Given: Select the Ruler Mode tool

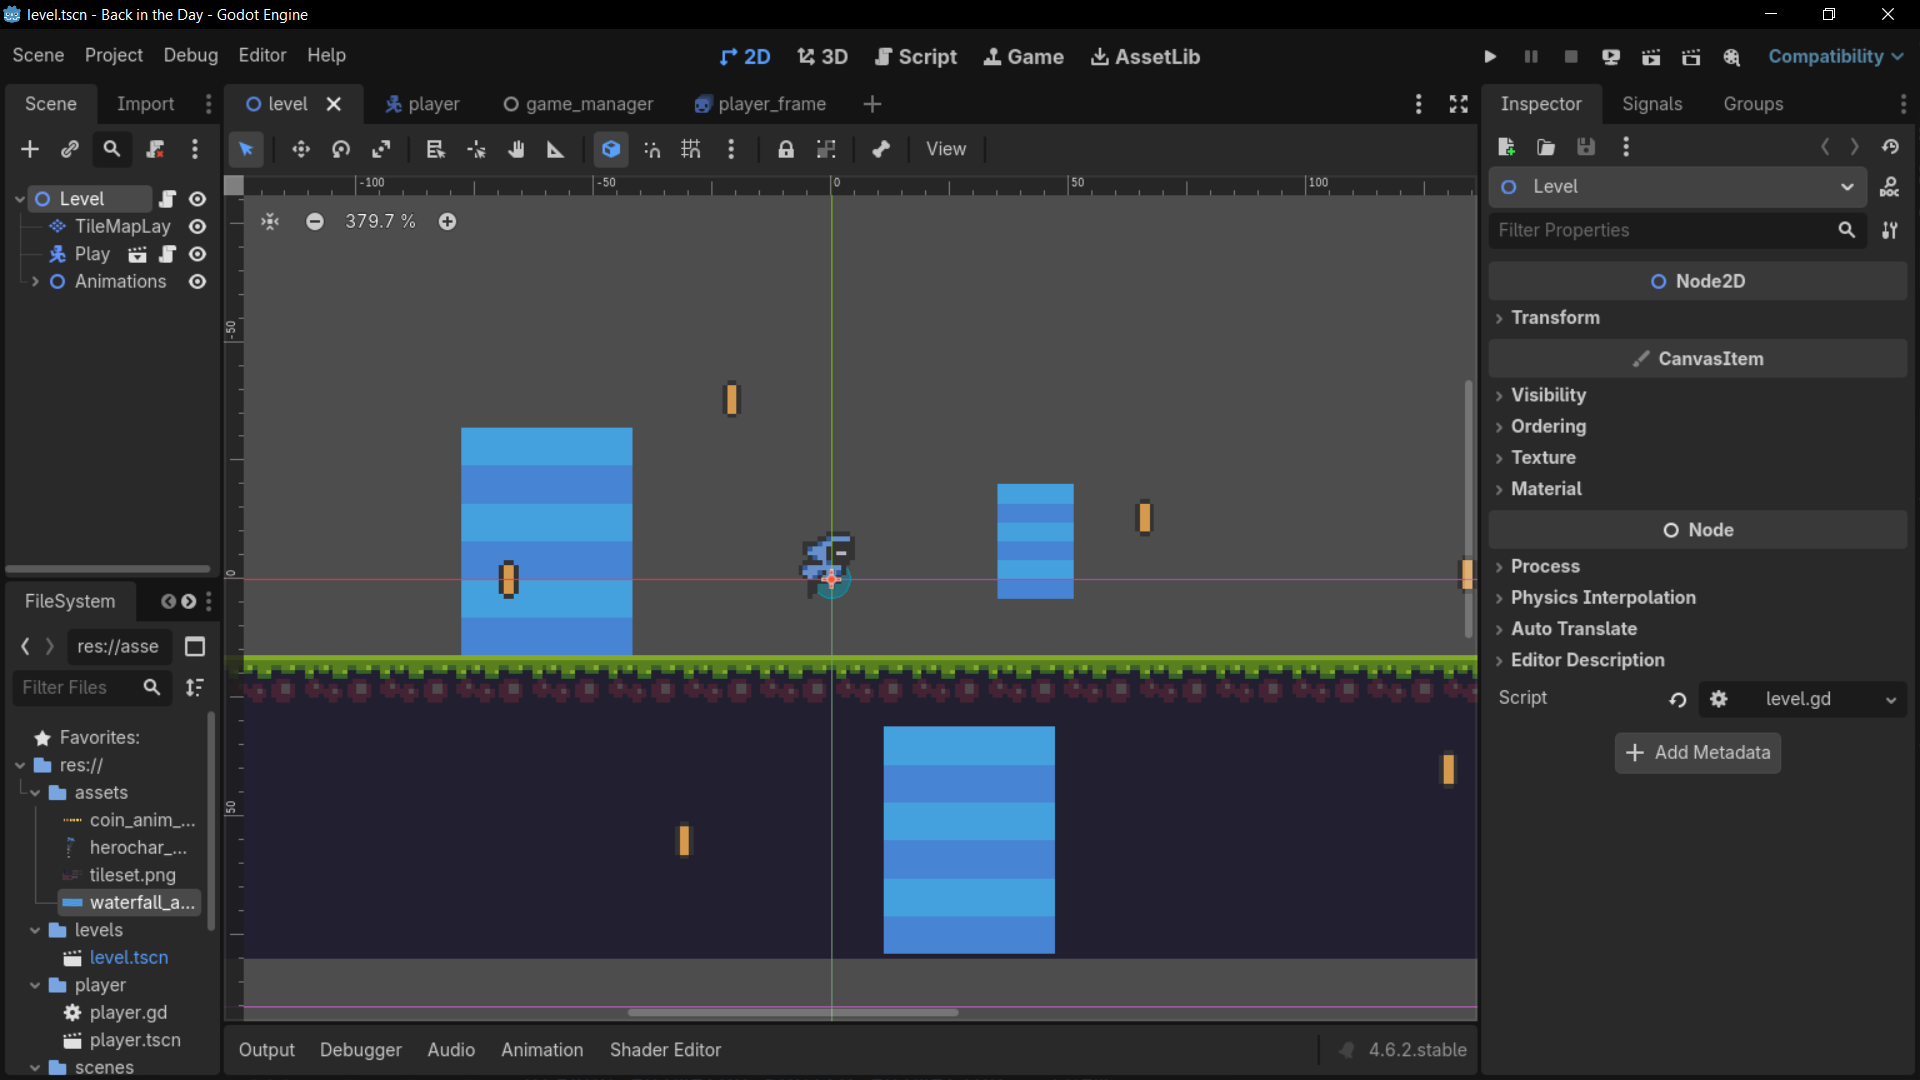Looking at the screenshot, I should pyautogui.click(x=556, y=149).
